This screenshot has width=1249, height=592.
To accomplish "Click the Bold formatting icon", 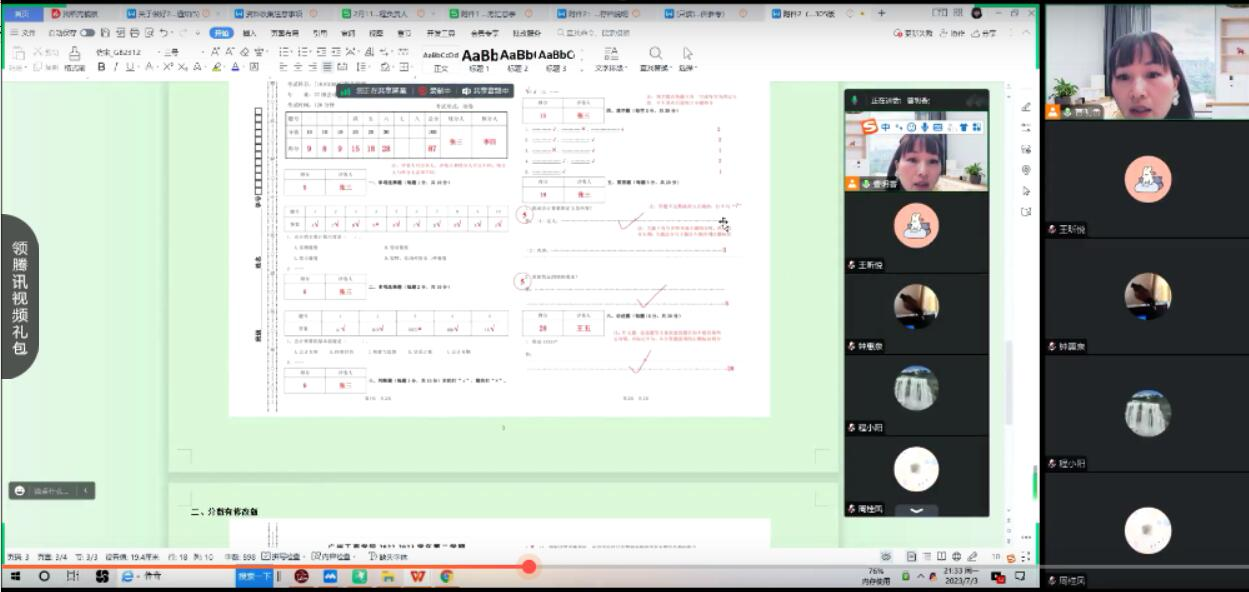I will pos(101,67).
